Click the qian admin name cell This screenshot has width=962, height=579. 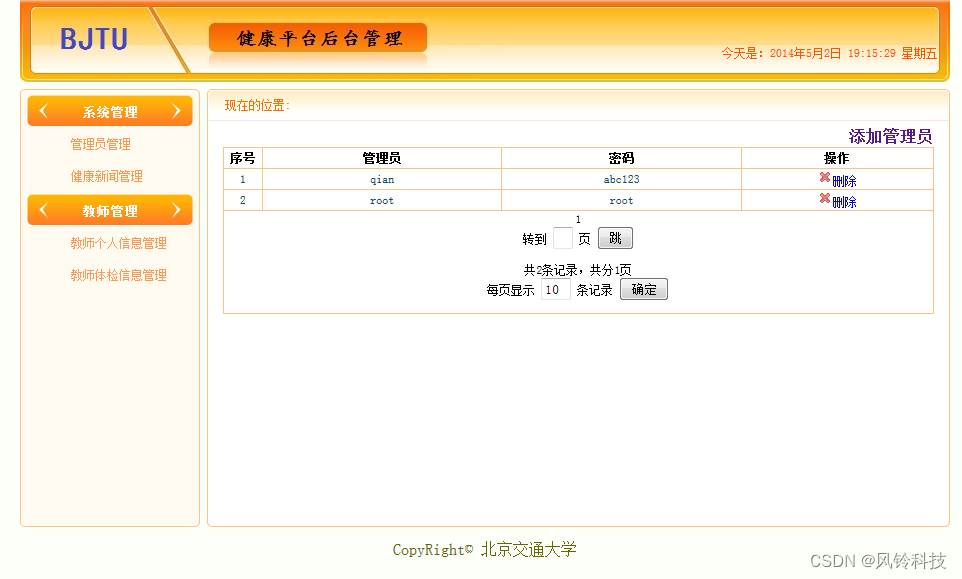382,179
